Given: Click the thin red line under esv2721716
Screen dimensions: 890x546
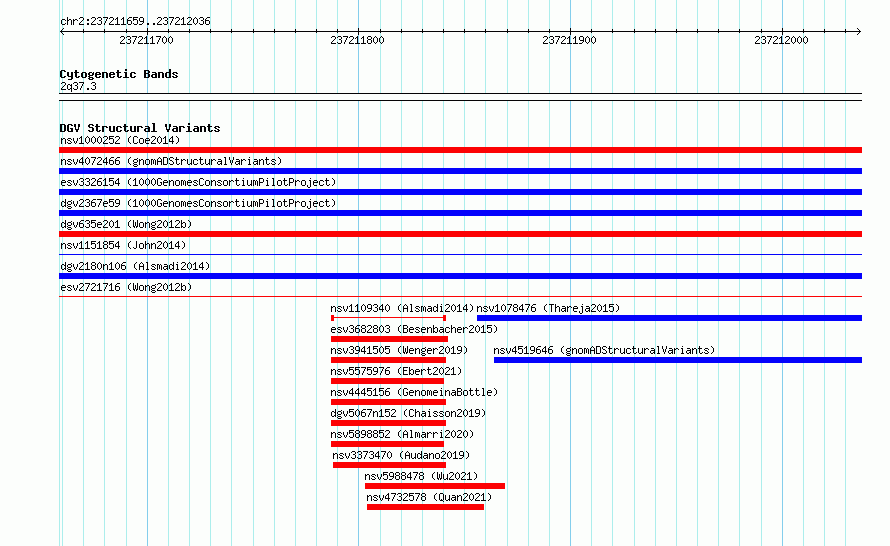Looking at the screenshot, I should [460, 296].
